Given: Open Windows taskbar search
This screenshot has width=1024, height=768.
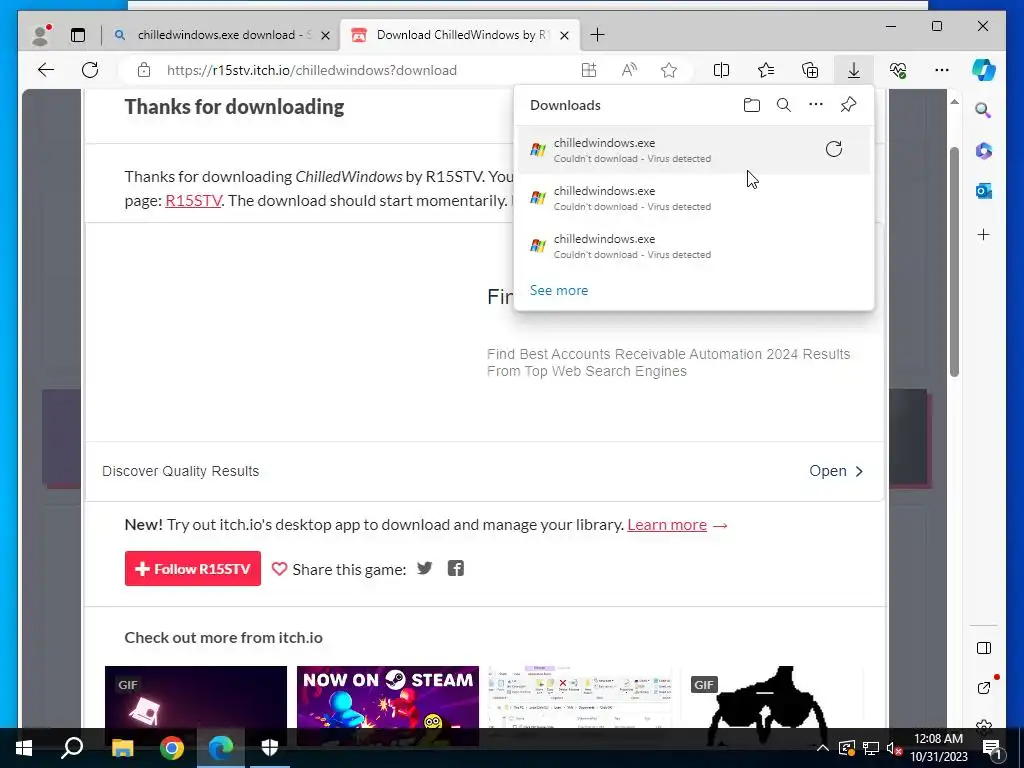Looking at the screenshot, I should 72,748.
